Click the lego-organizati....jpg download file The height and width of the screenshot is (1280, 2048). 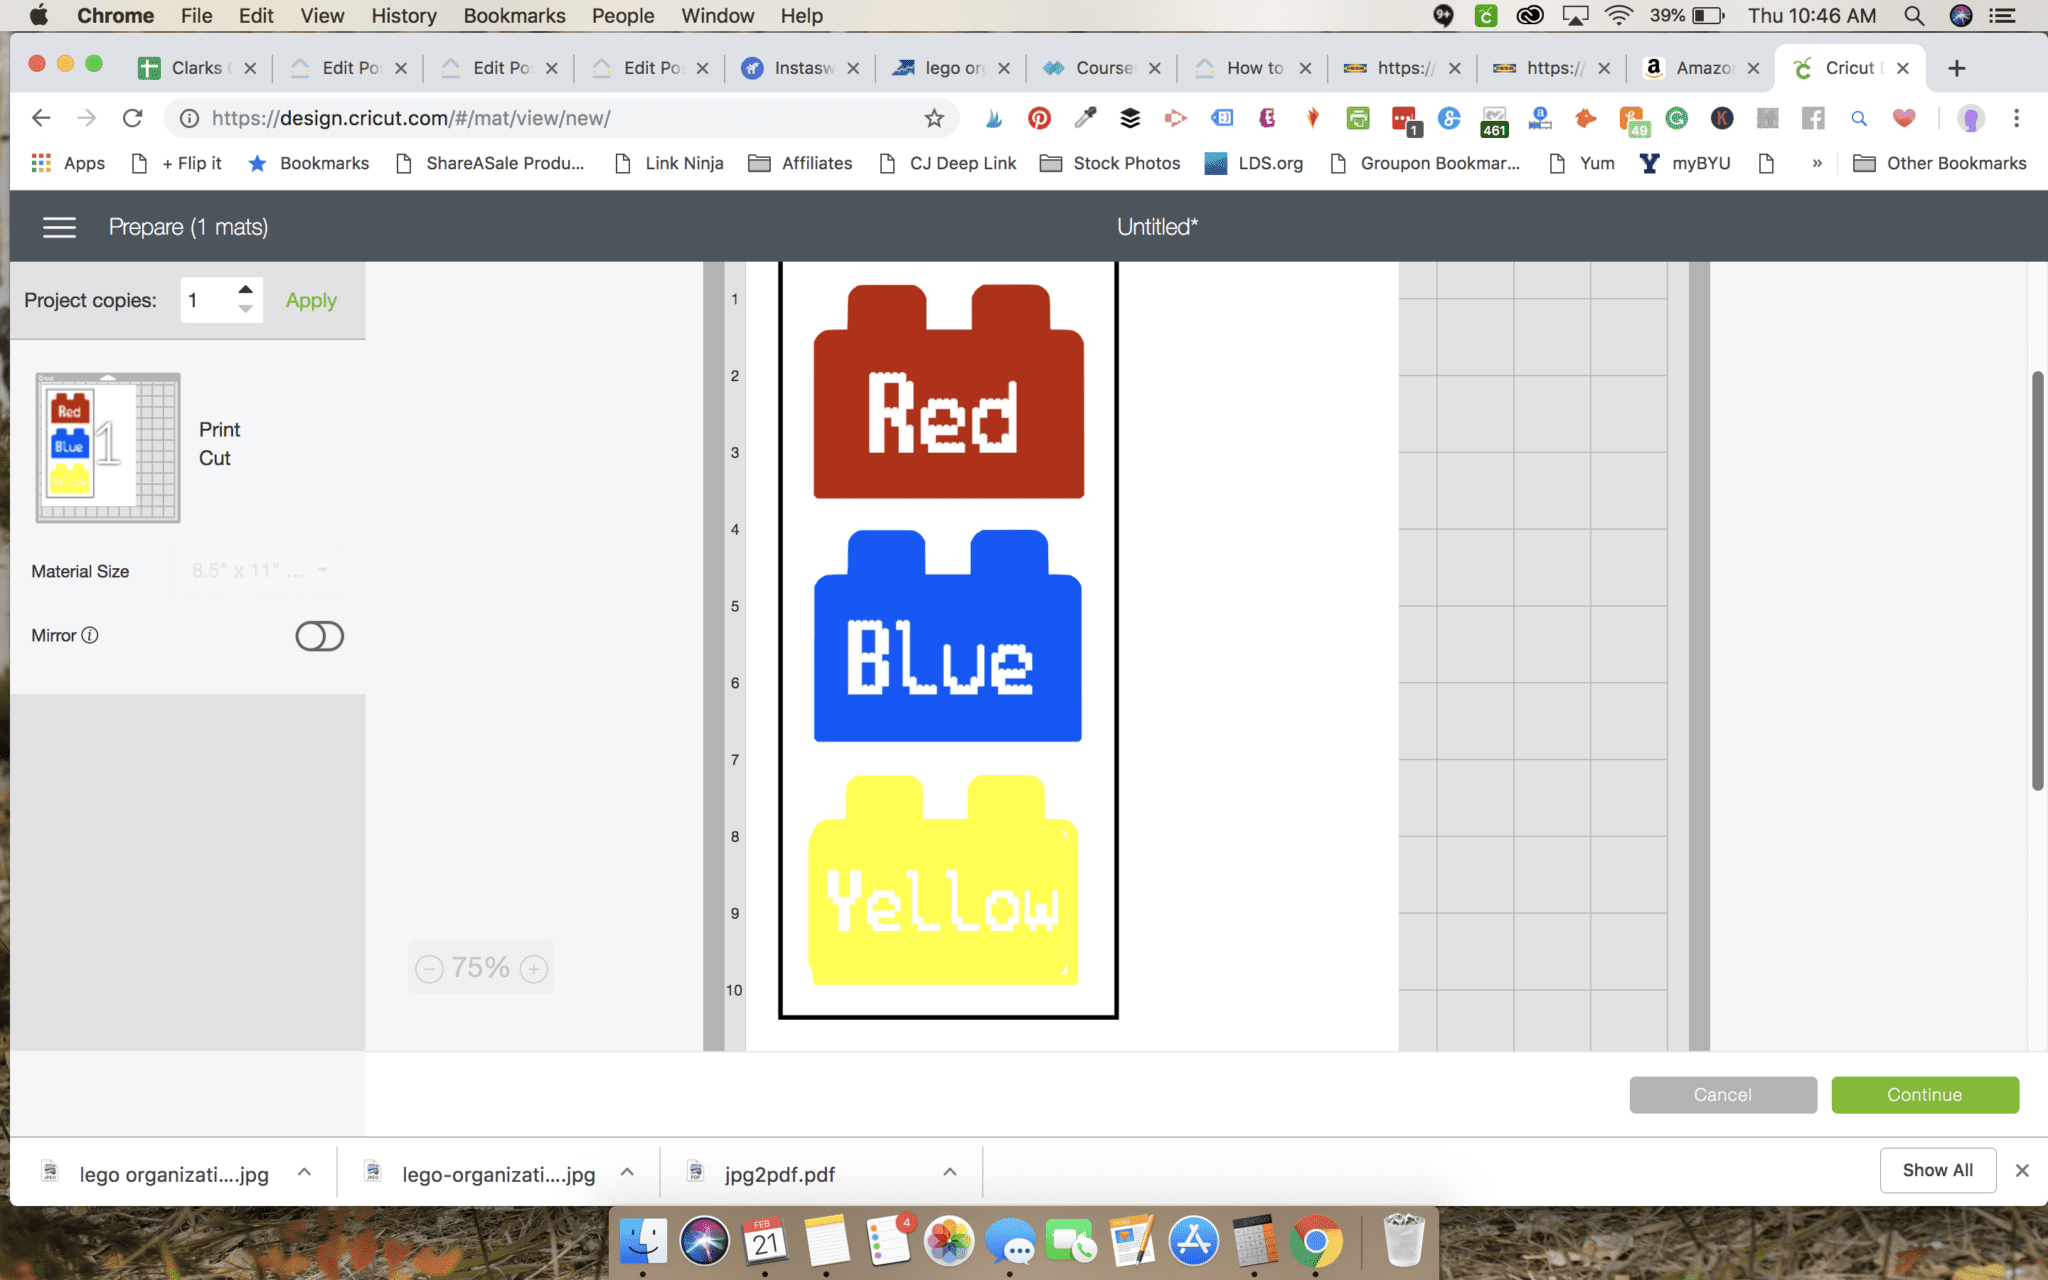click(497, 1174)
